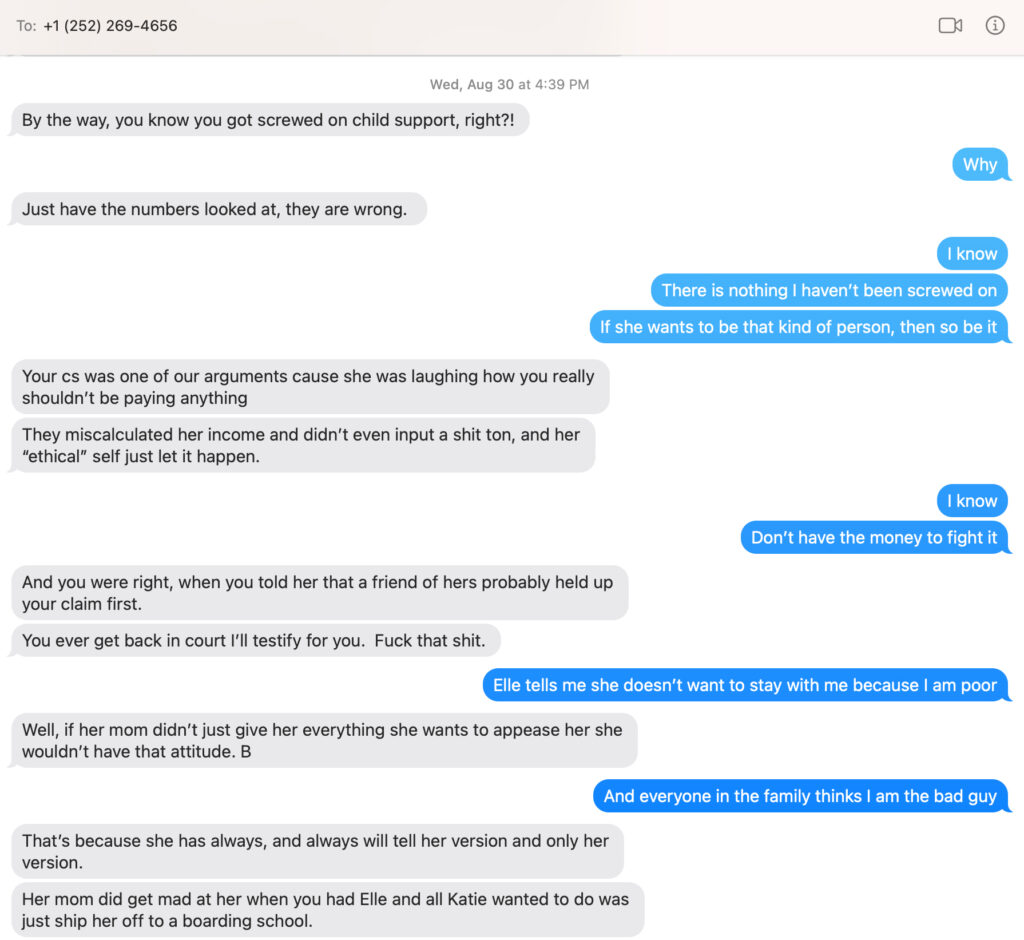Click the "boarding school" message bubble
Image resolution: width=1024 pixels, height=940 pixels.
325,909
